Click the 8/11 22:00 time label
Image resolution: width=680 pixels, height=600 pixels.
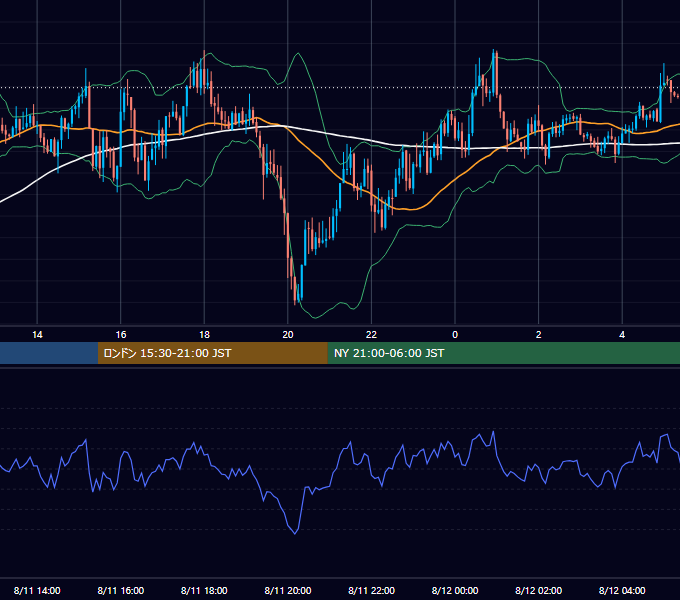(x=371, y=590)
